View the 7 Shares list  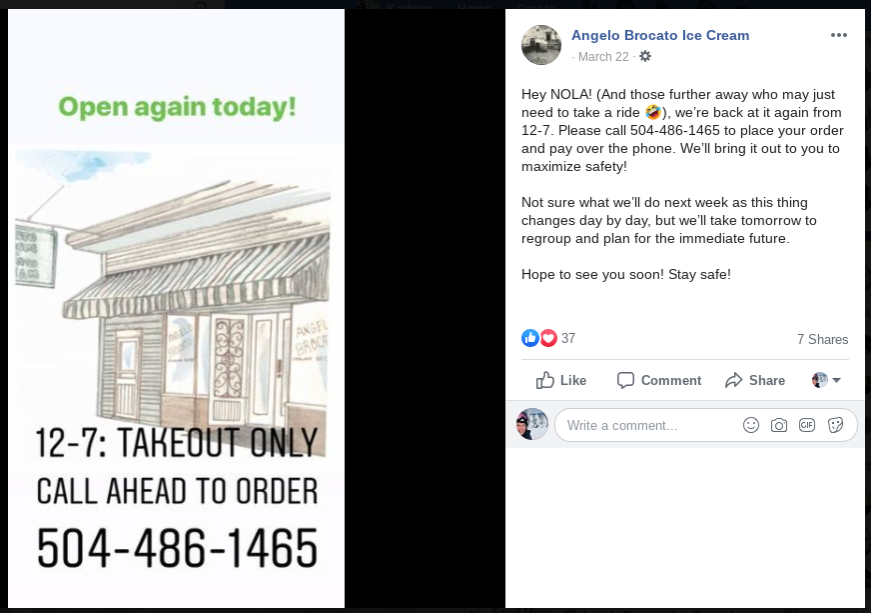[x=822, y=339]
